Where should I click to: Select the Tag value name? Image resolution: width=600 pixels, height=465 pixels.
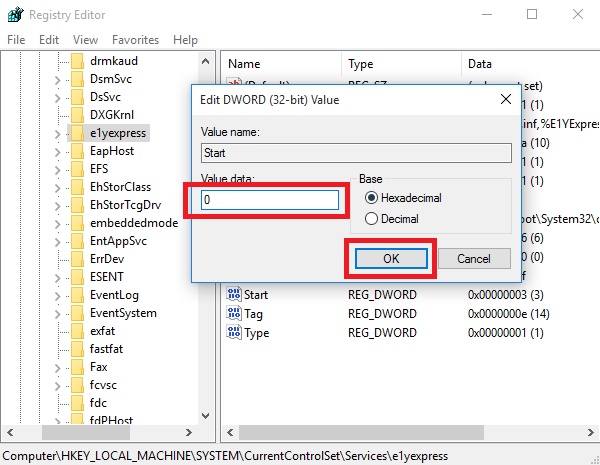(253, 314)
